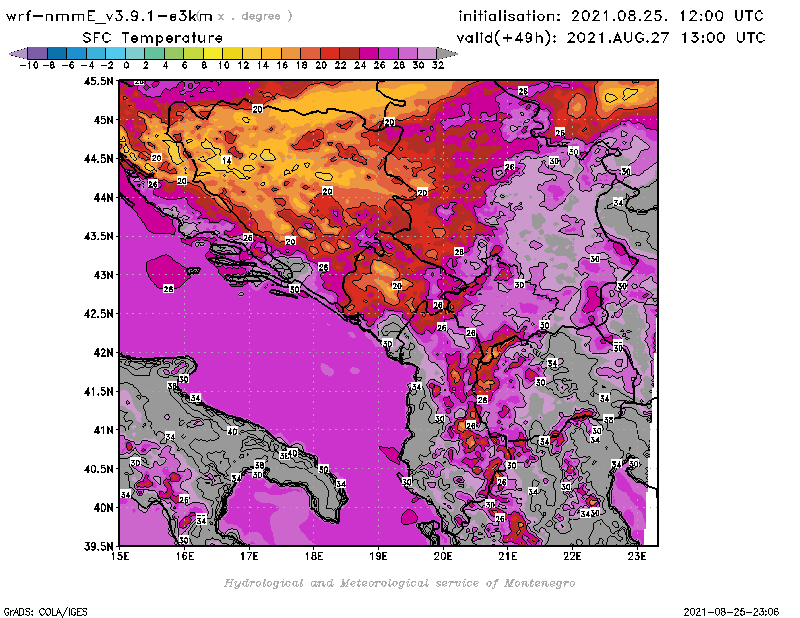The width and height of the screenshot is (800, 618).
Task: Click the yellow-green swatch between 6 and 8
Action: coord(193,53)
